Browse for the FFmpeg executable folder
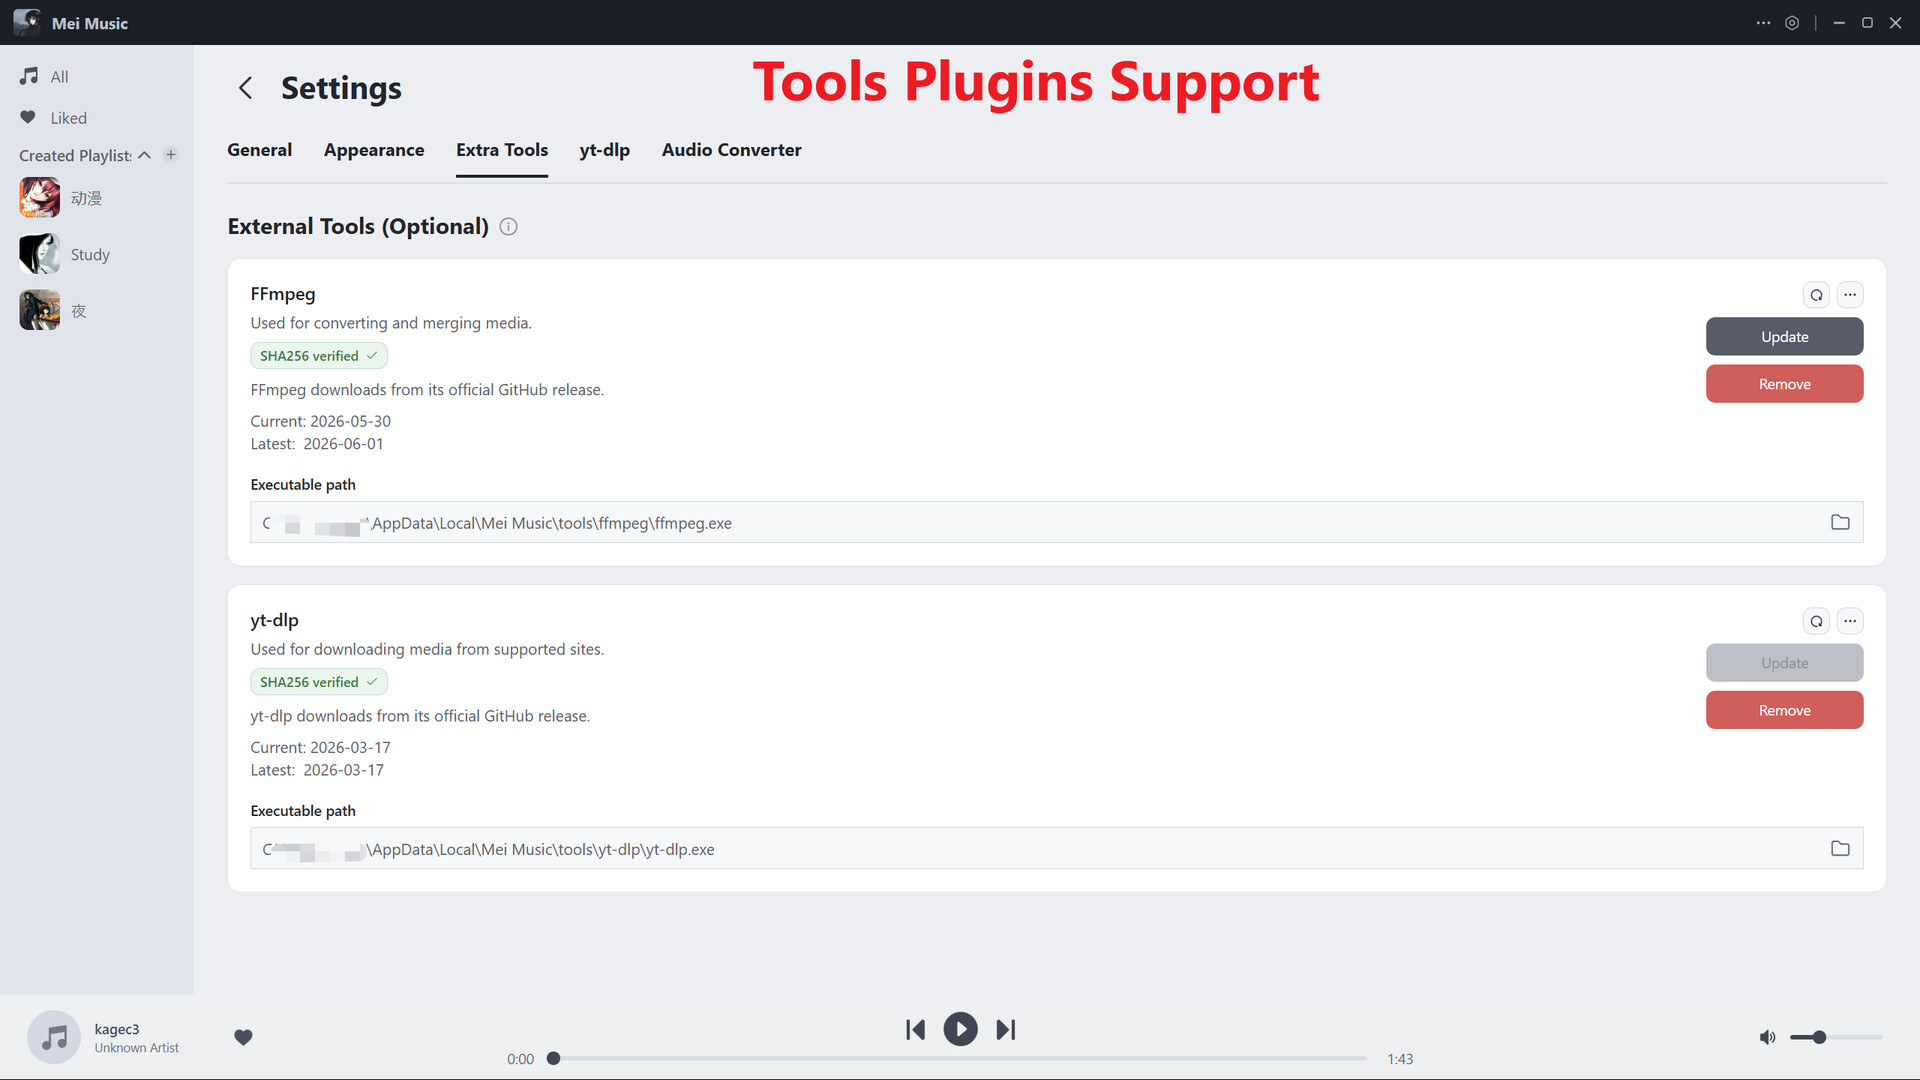Viewport: 1920px width, 1080px height. [1840, 523]
